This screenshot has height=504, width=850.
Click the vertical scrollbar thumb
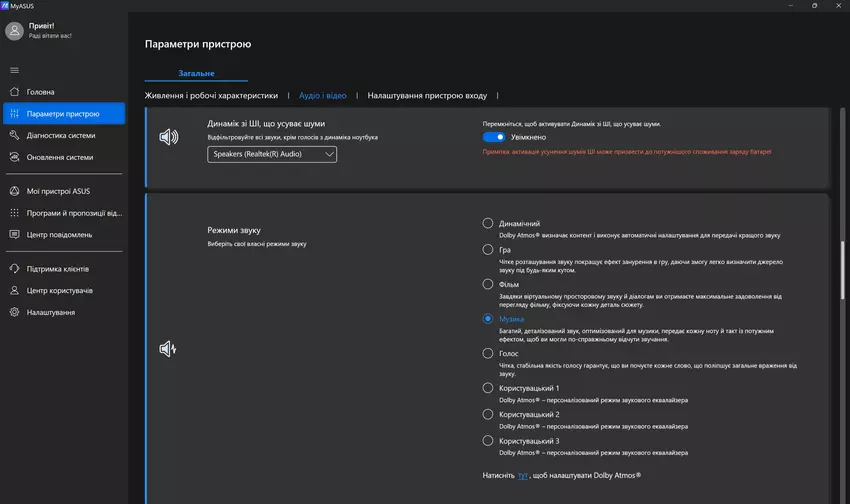tap(843, 268)
